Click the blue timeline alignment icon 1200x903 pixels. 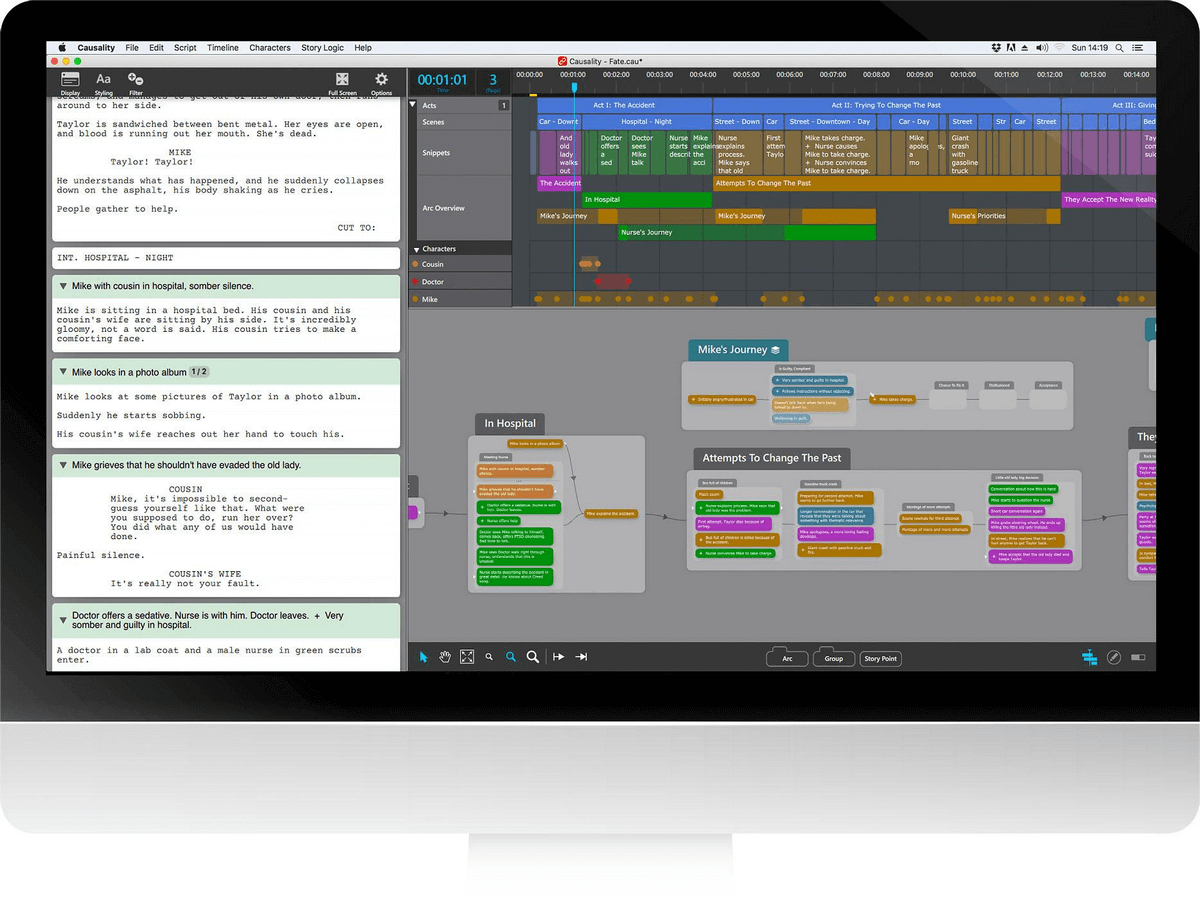pyautogui.click(x=1090, y=657)
